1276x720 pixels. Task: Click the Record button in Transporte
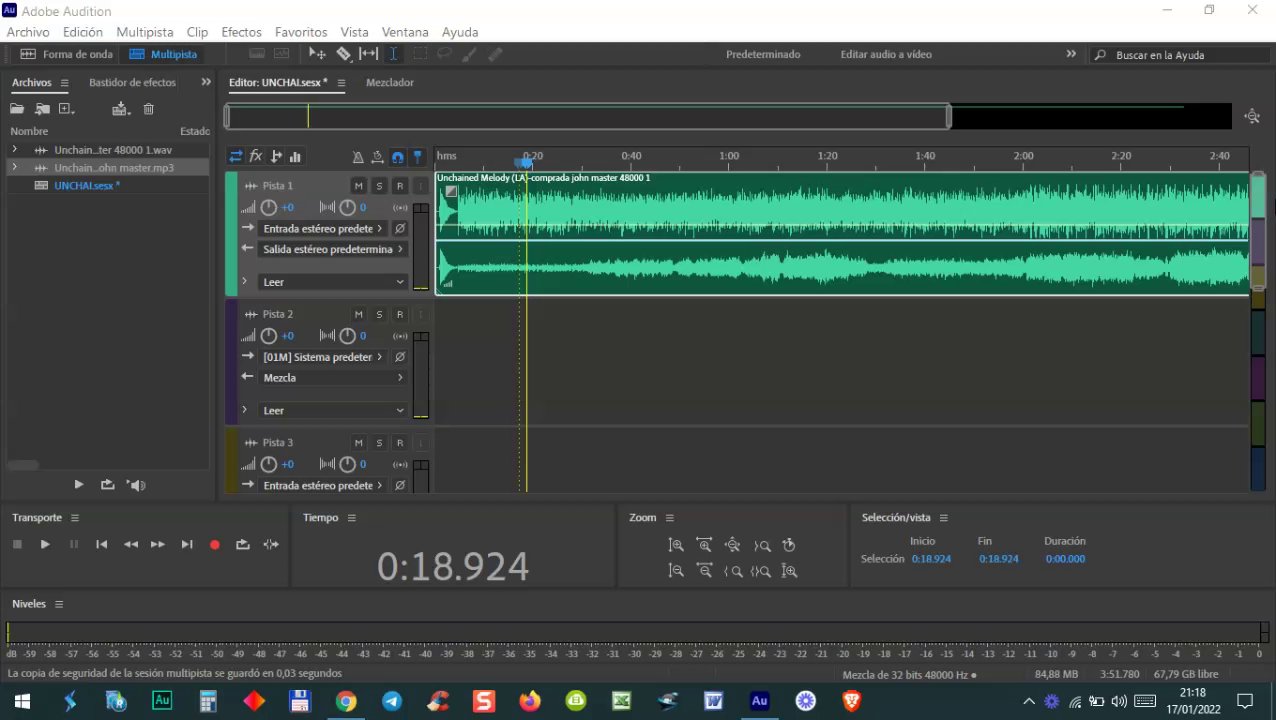pos(214,544)
